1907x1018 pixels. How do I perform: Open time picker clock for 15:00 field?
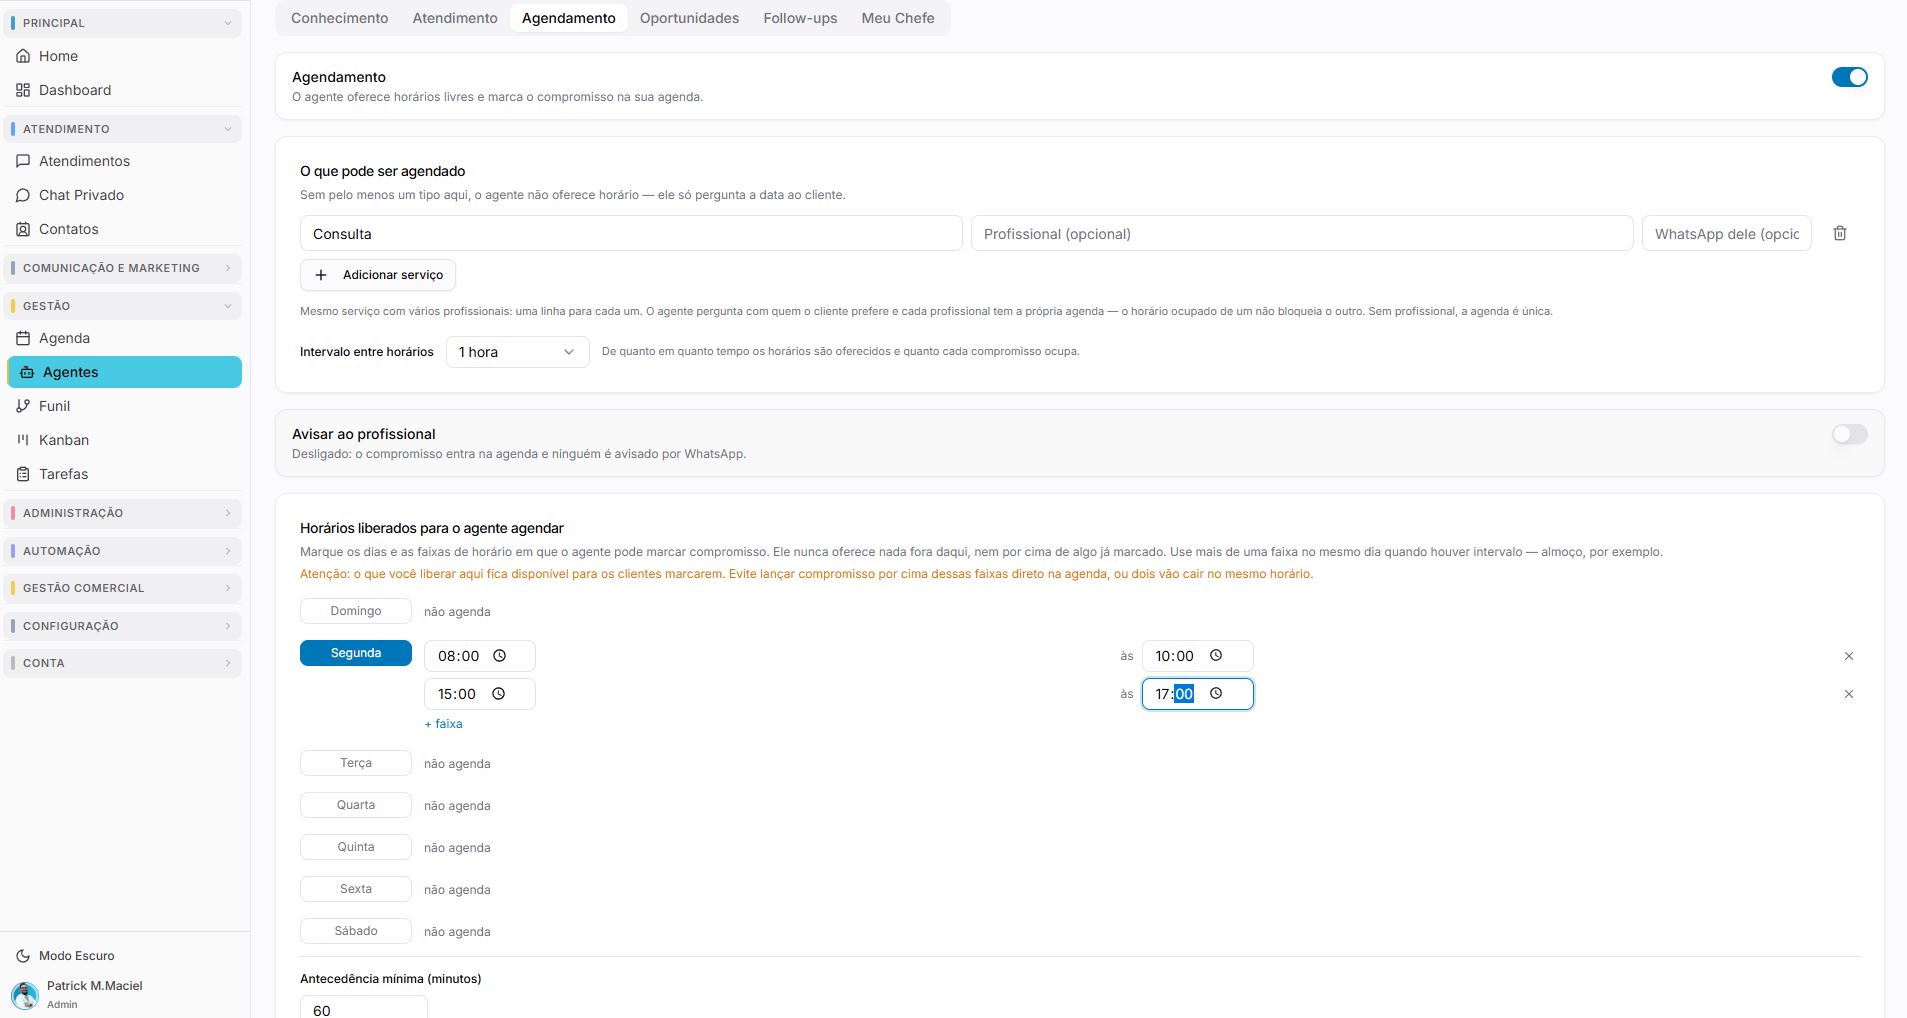[498, 694]
